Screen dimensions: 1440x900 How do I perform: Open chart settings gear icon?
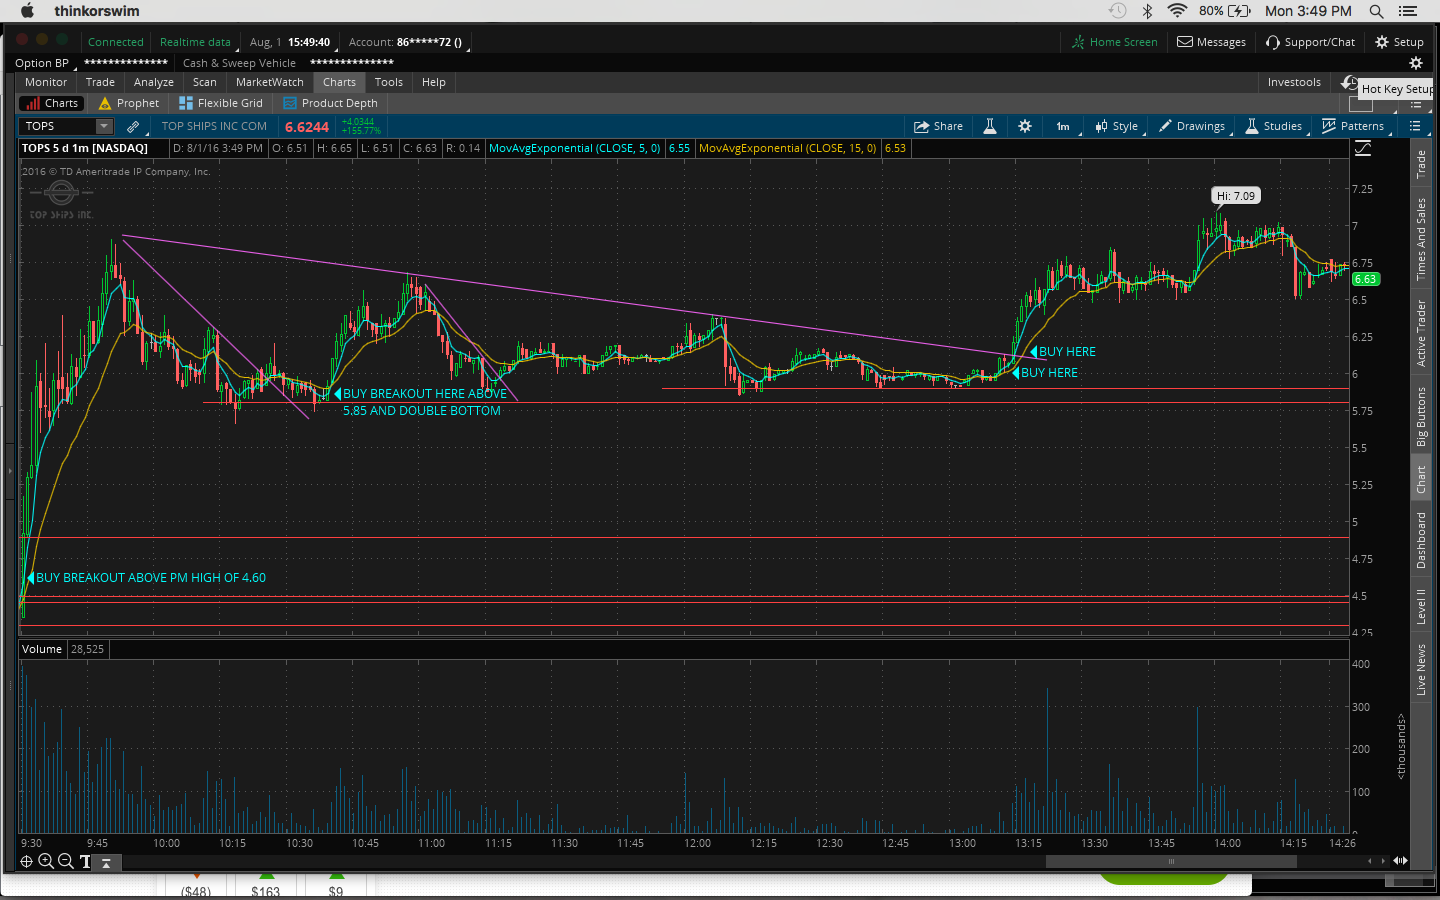(x=1024, y=126)
